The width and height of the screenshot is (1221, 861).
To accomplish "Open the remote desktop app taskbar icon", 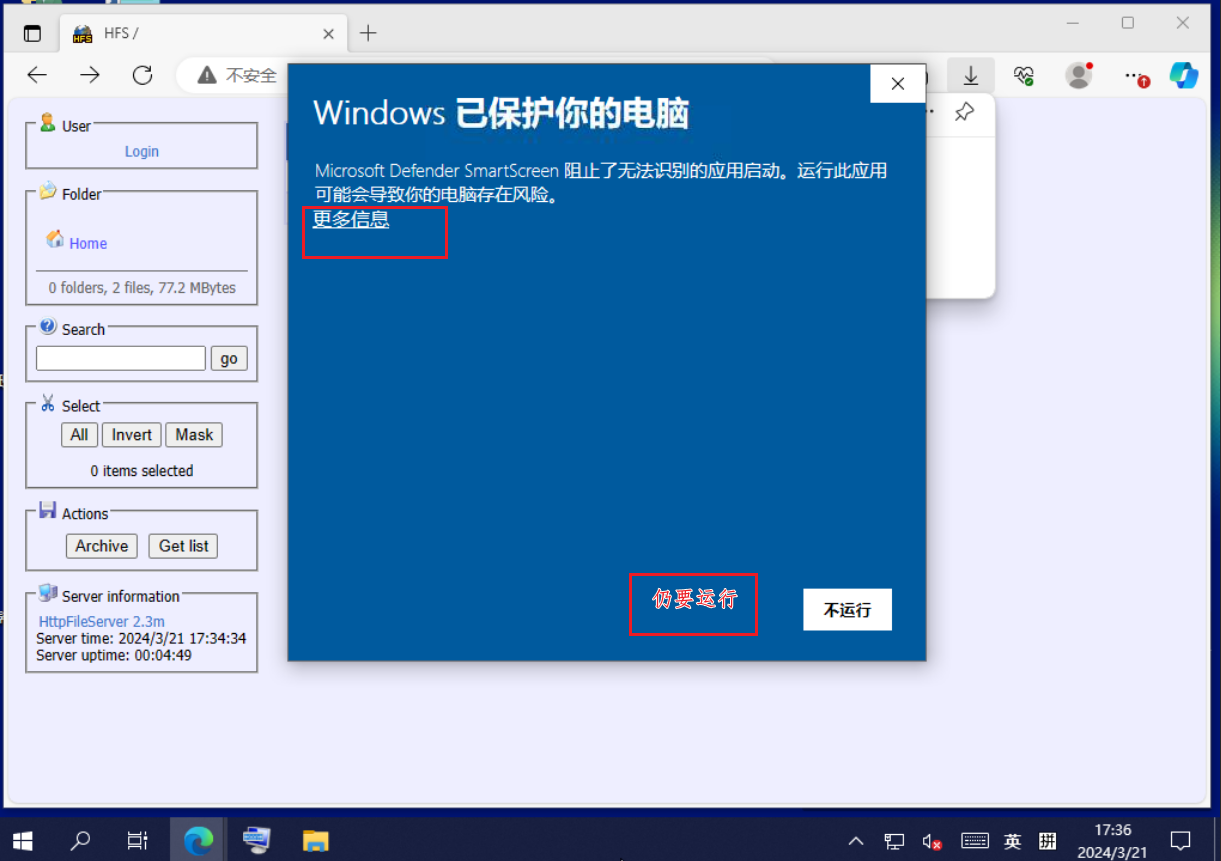I will (x=257, y=841).
